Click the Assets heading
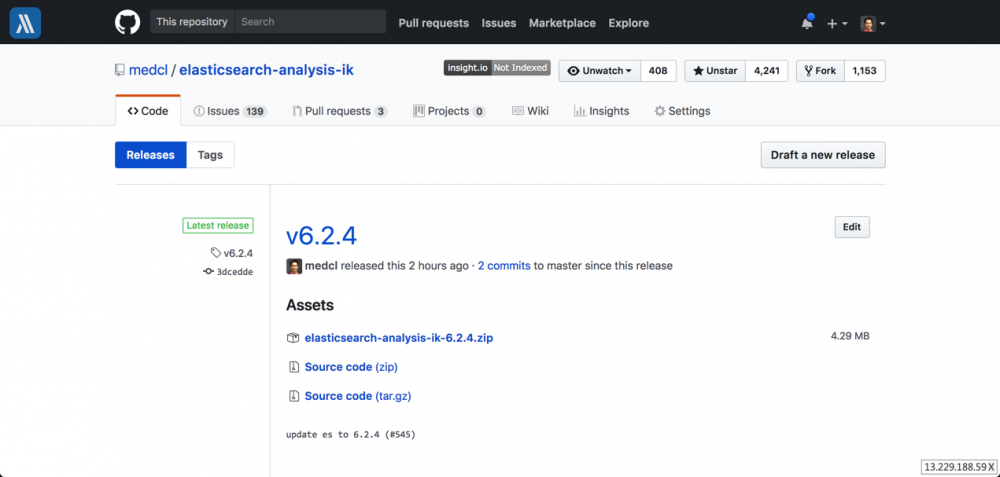The height and width of the screenshot is (477, 1000). click(310, 305)
